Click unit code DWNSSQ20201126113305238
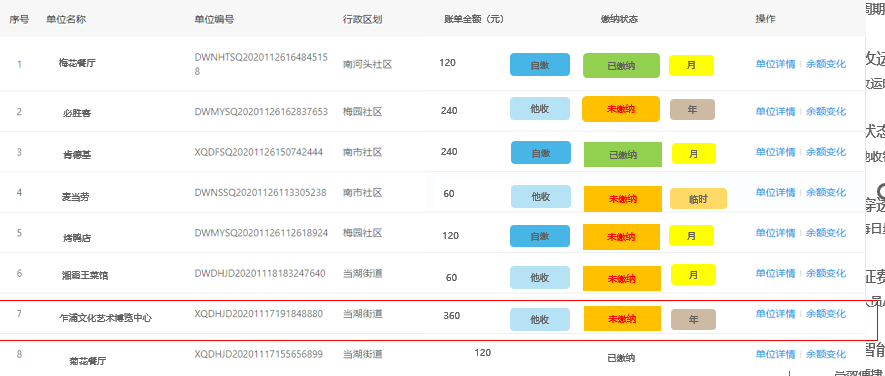This screenshot has width=885, height=376. pyautogui.click(x=260, y=193)
